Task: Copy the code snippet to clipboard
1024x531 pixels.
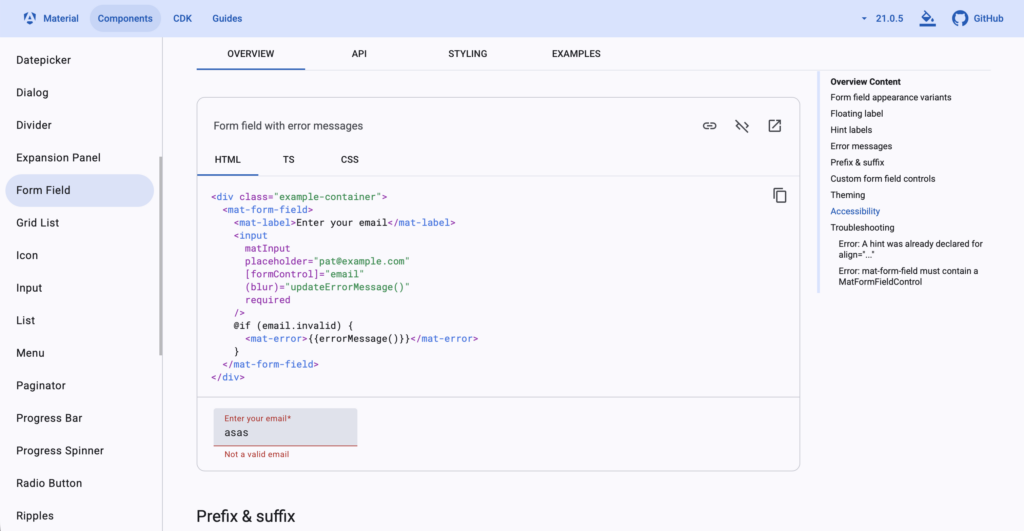Action: click(780, 195)
